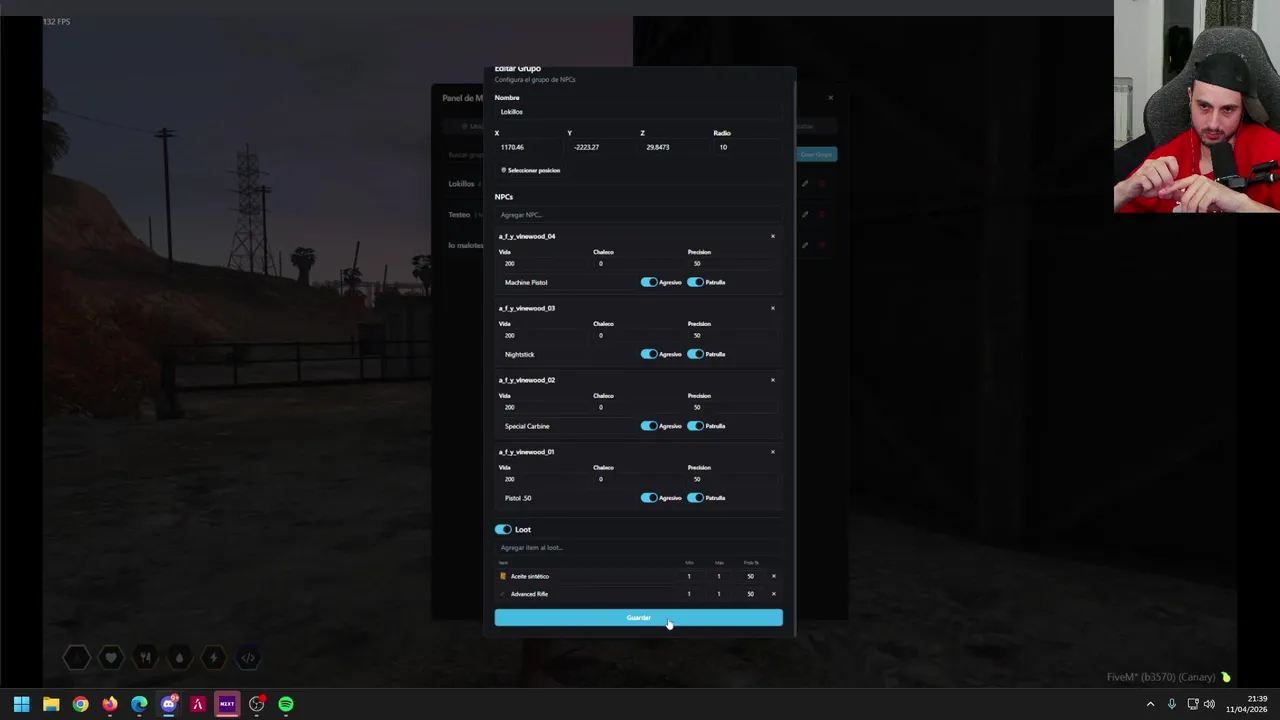The width and height of the screenshot is (1280, 720).
Task: Click the X coordinate field 1170.46
Action: [528, 147]
